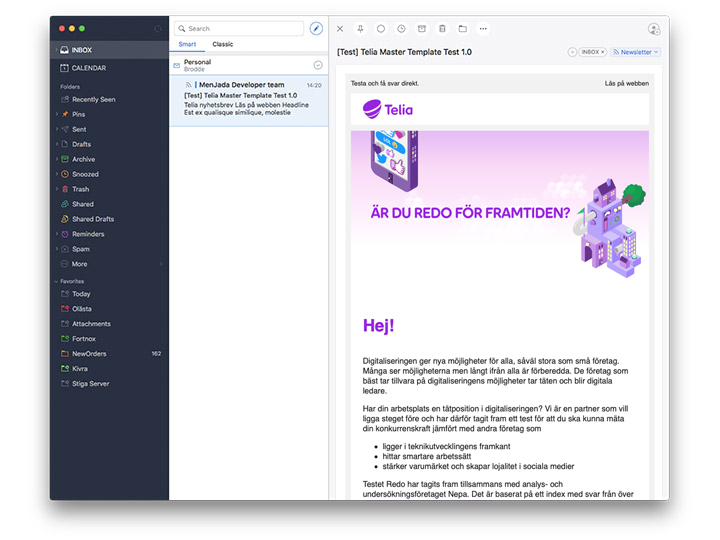Delete email using the trash can icon
The width and height of the screenshot is (720, 540).
[x=442, y=28]
